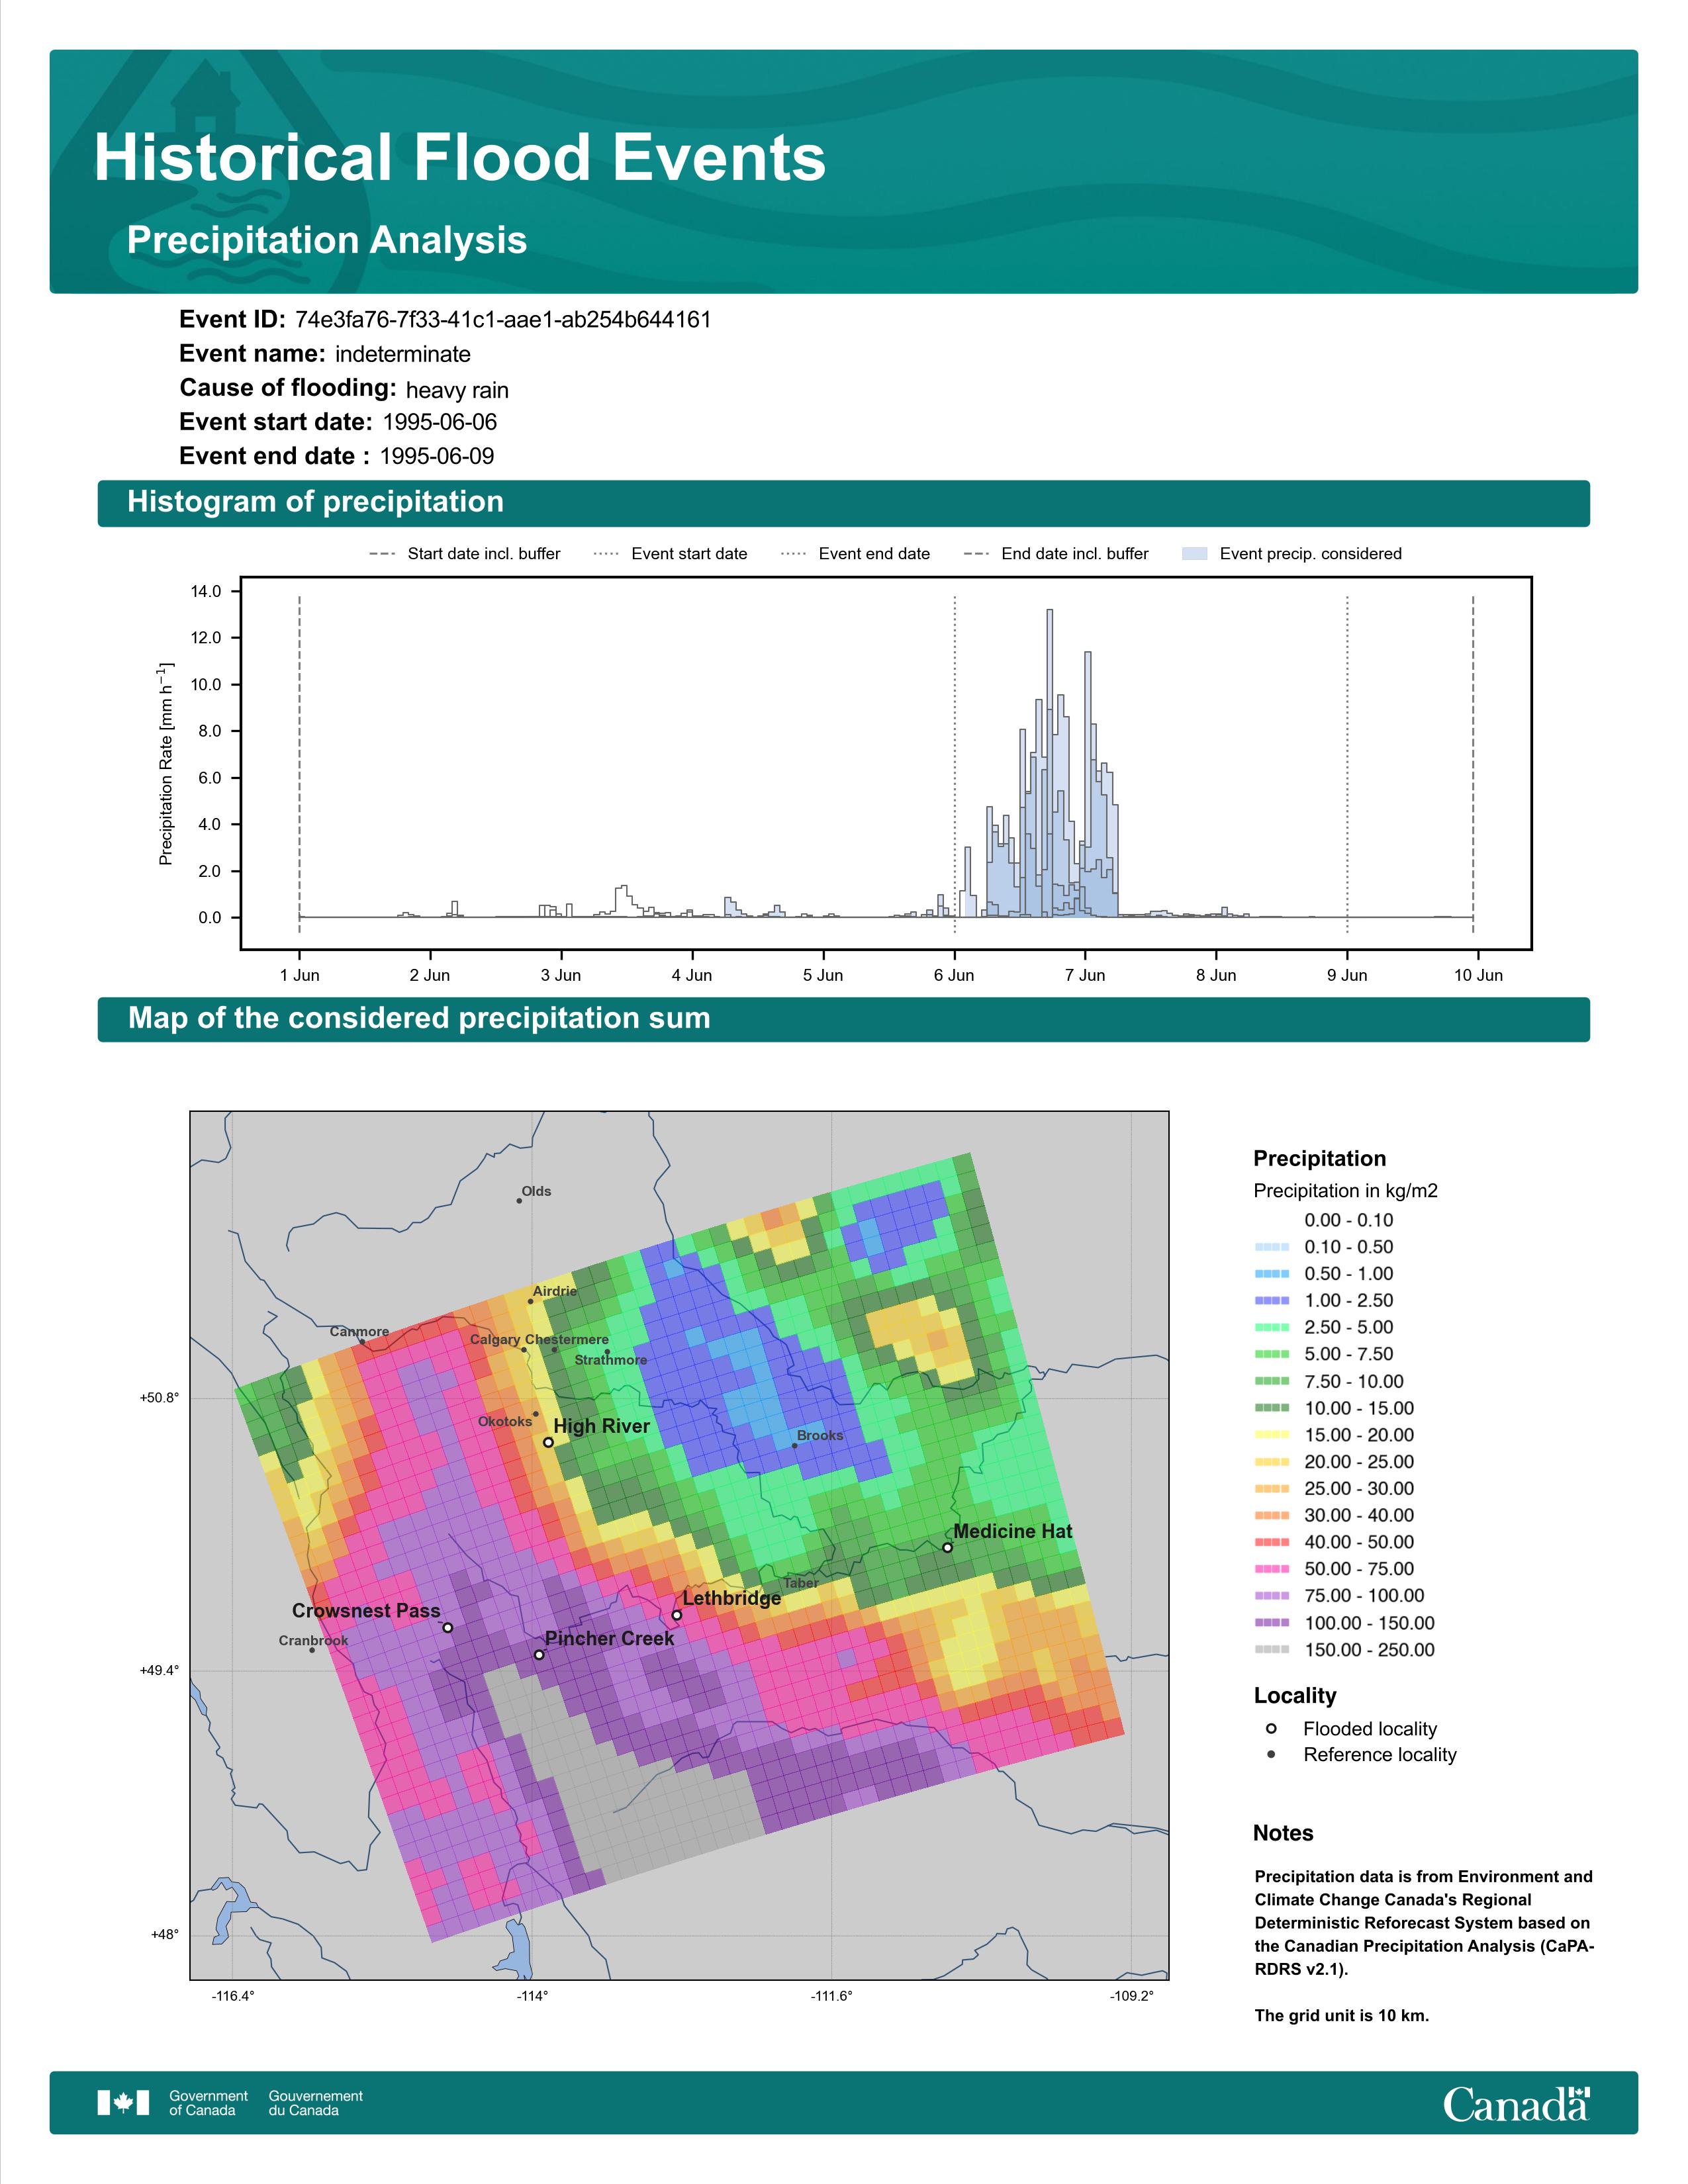The image size is (1688, 2184).
Task: Click the event end date 1995-06-09
Action: click(437, 456)
